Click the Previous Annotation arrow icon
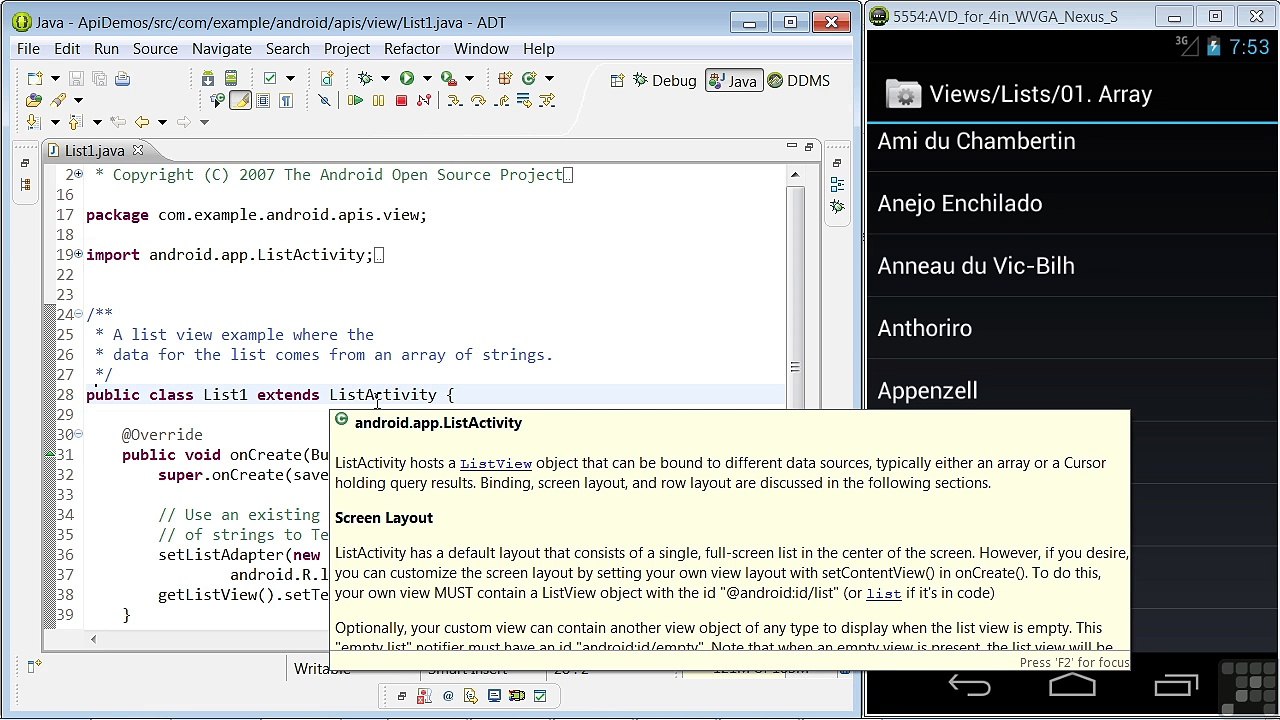Image resolution: width=1280 pixels, height=720 pixels. pyautogui.click(x=76, y=122)
